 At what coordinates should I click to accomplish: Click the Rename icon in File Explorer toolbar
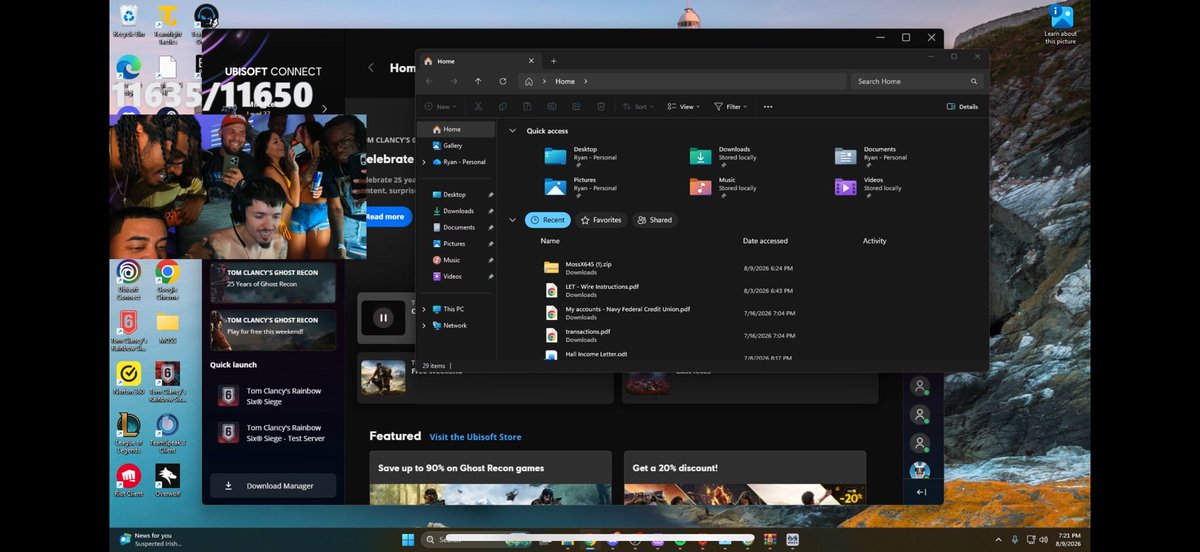(552, 106)
